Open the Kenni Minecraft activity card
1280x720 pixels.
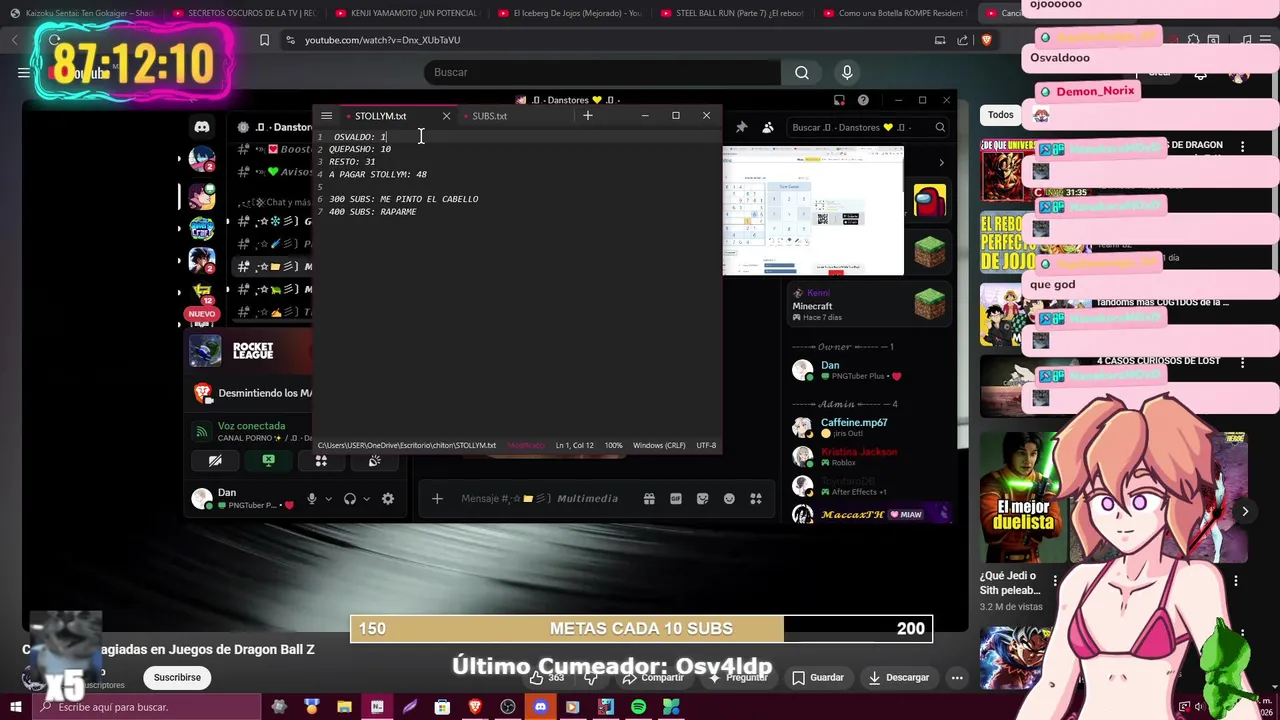(x=868, y=304)
